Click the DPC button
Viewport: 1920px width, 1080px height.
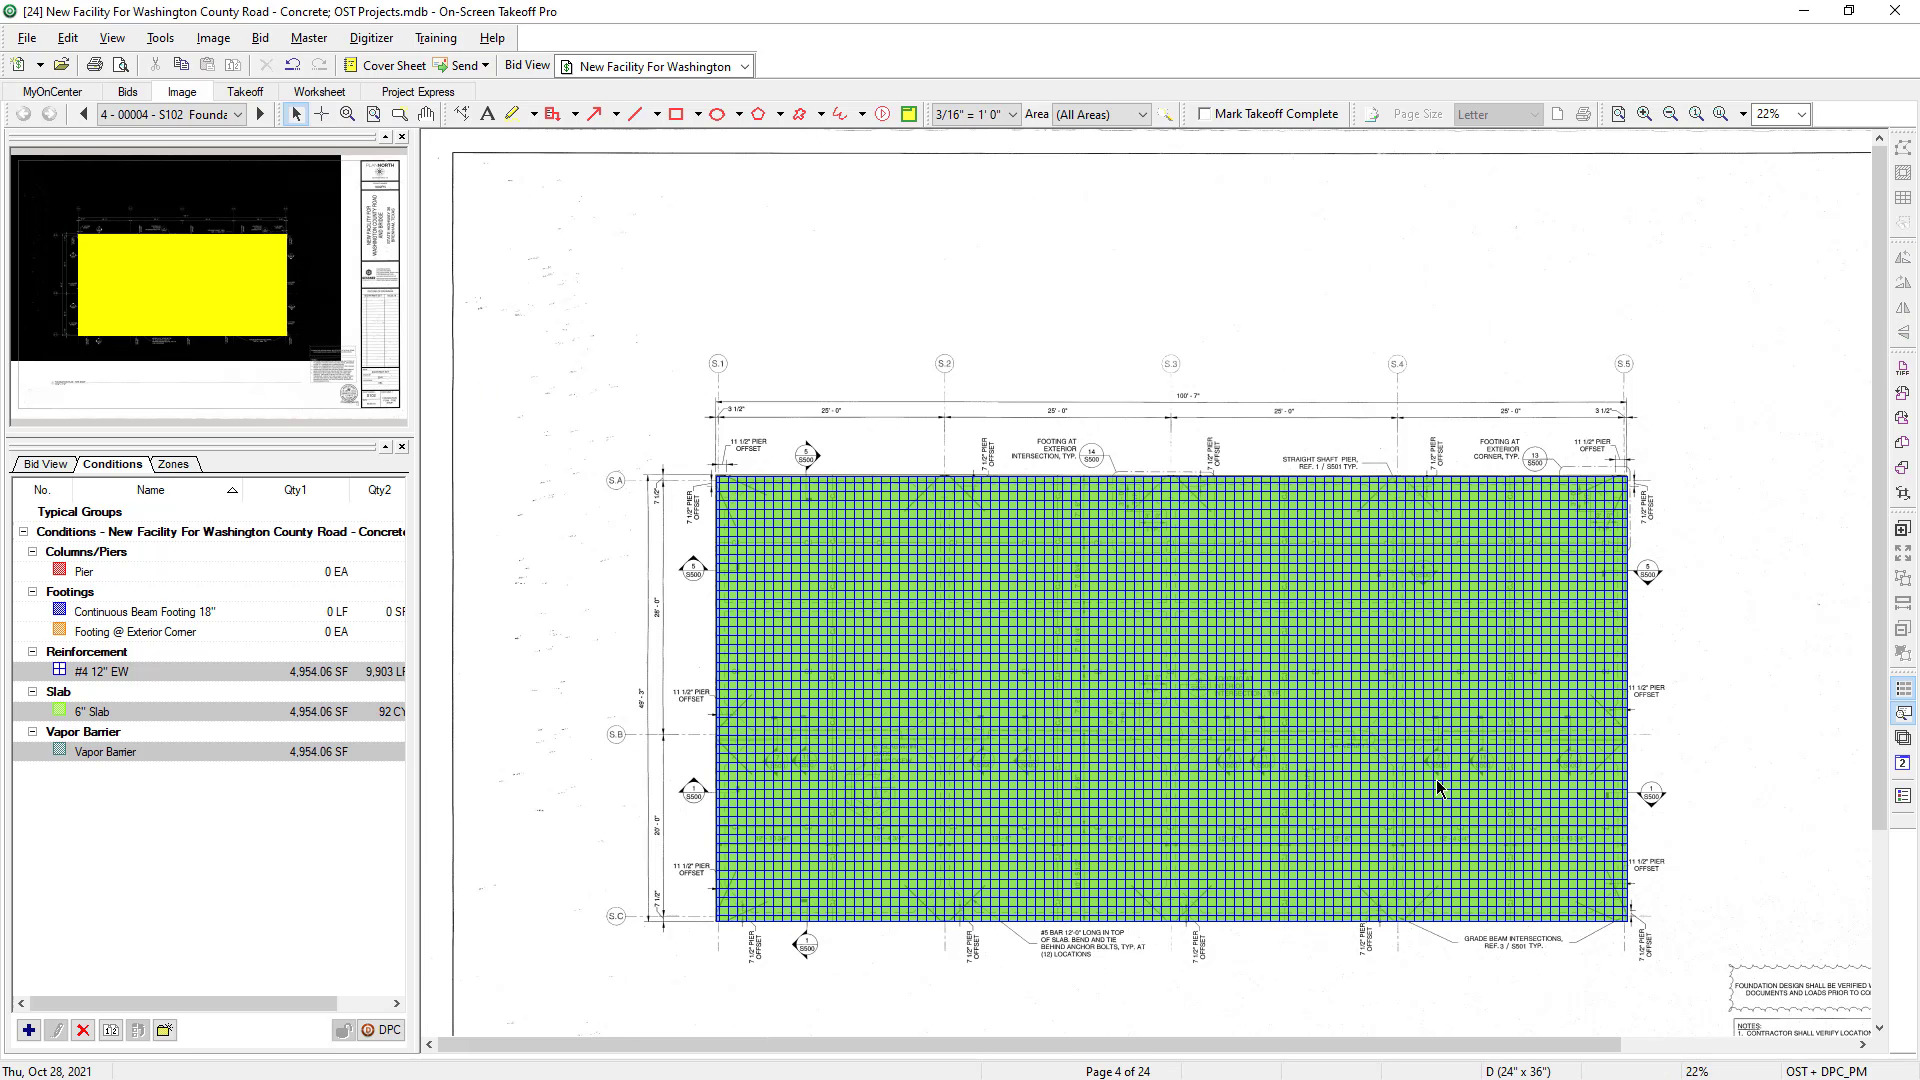[x=381, y=1030]
